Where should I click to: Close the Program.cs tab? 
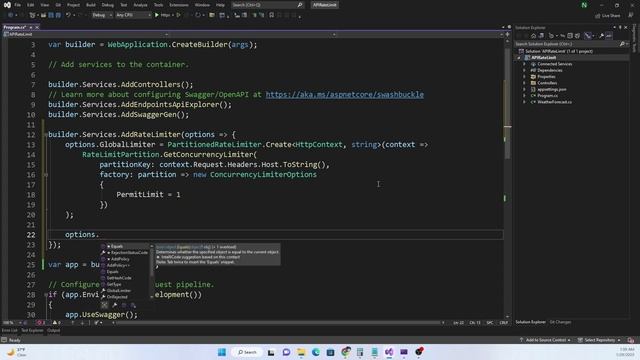[x=37, y=27]
